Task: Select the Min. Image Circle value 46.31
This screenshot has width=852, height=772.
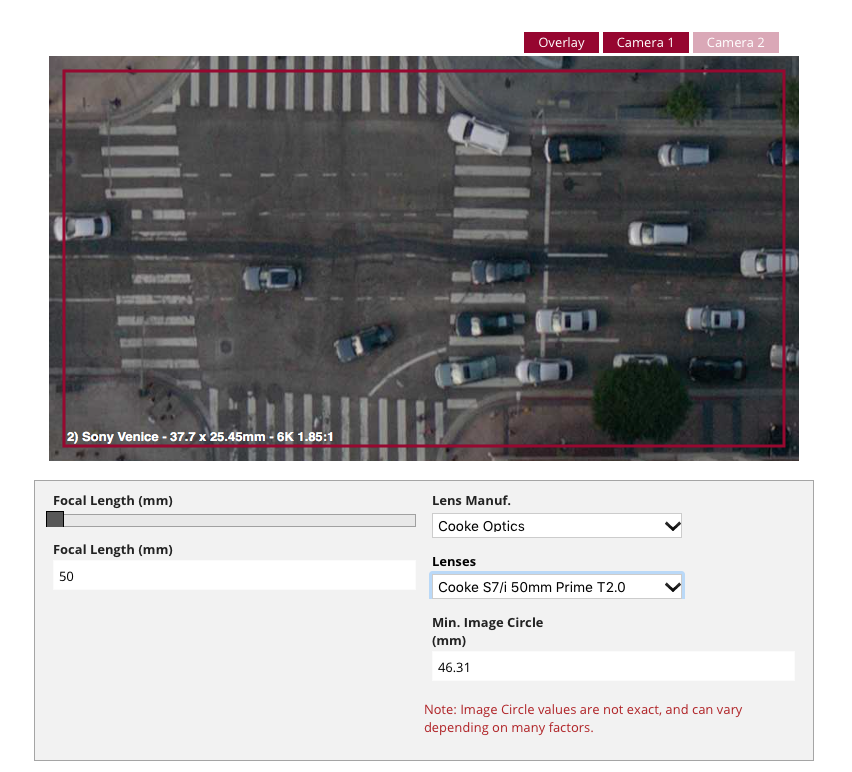Action: tap(613, 666)
